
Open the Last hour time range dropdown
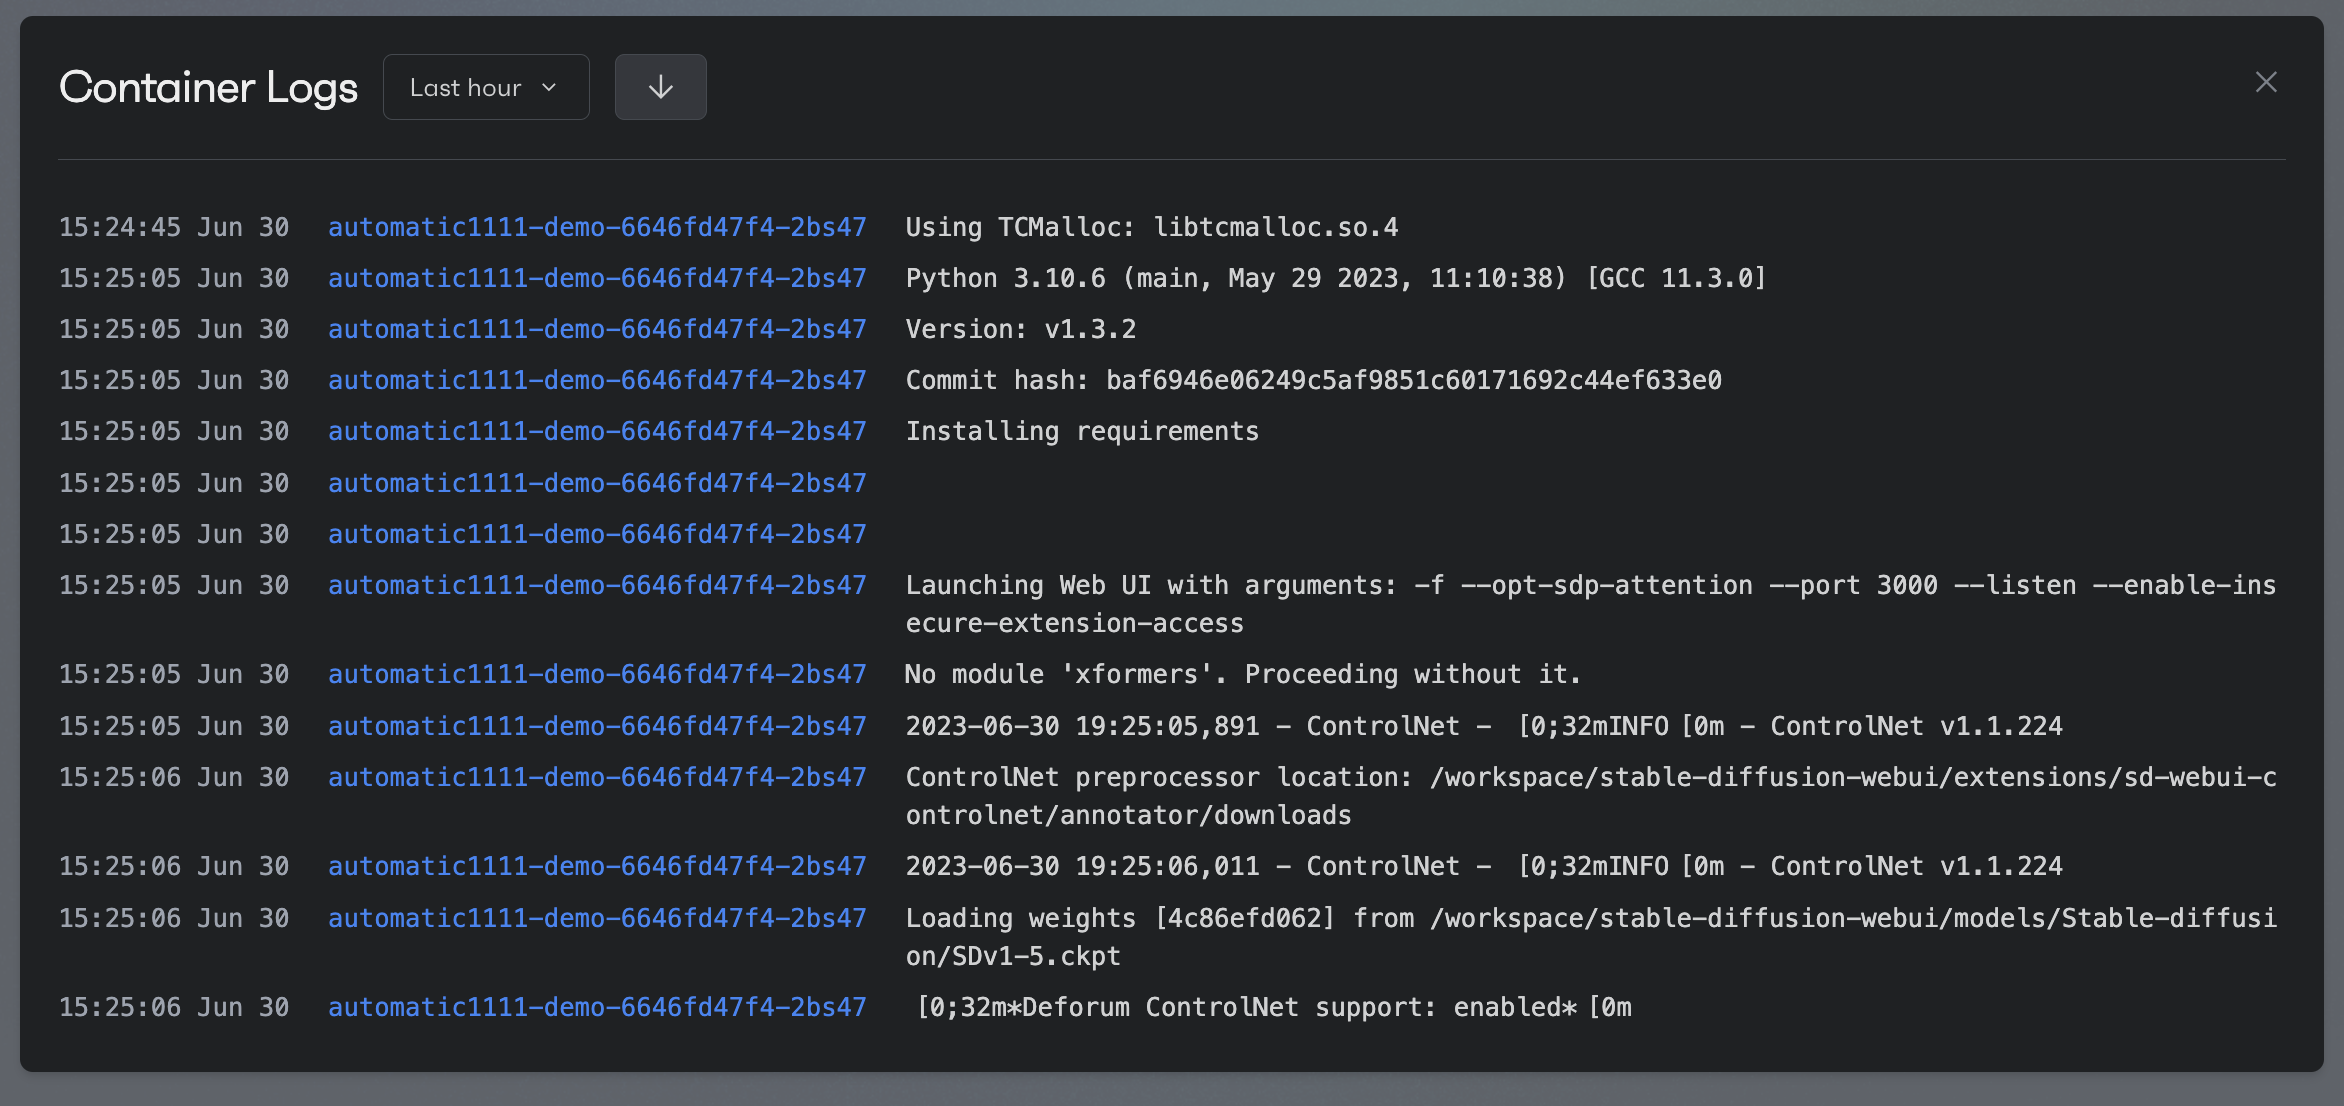485,88
